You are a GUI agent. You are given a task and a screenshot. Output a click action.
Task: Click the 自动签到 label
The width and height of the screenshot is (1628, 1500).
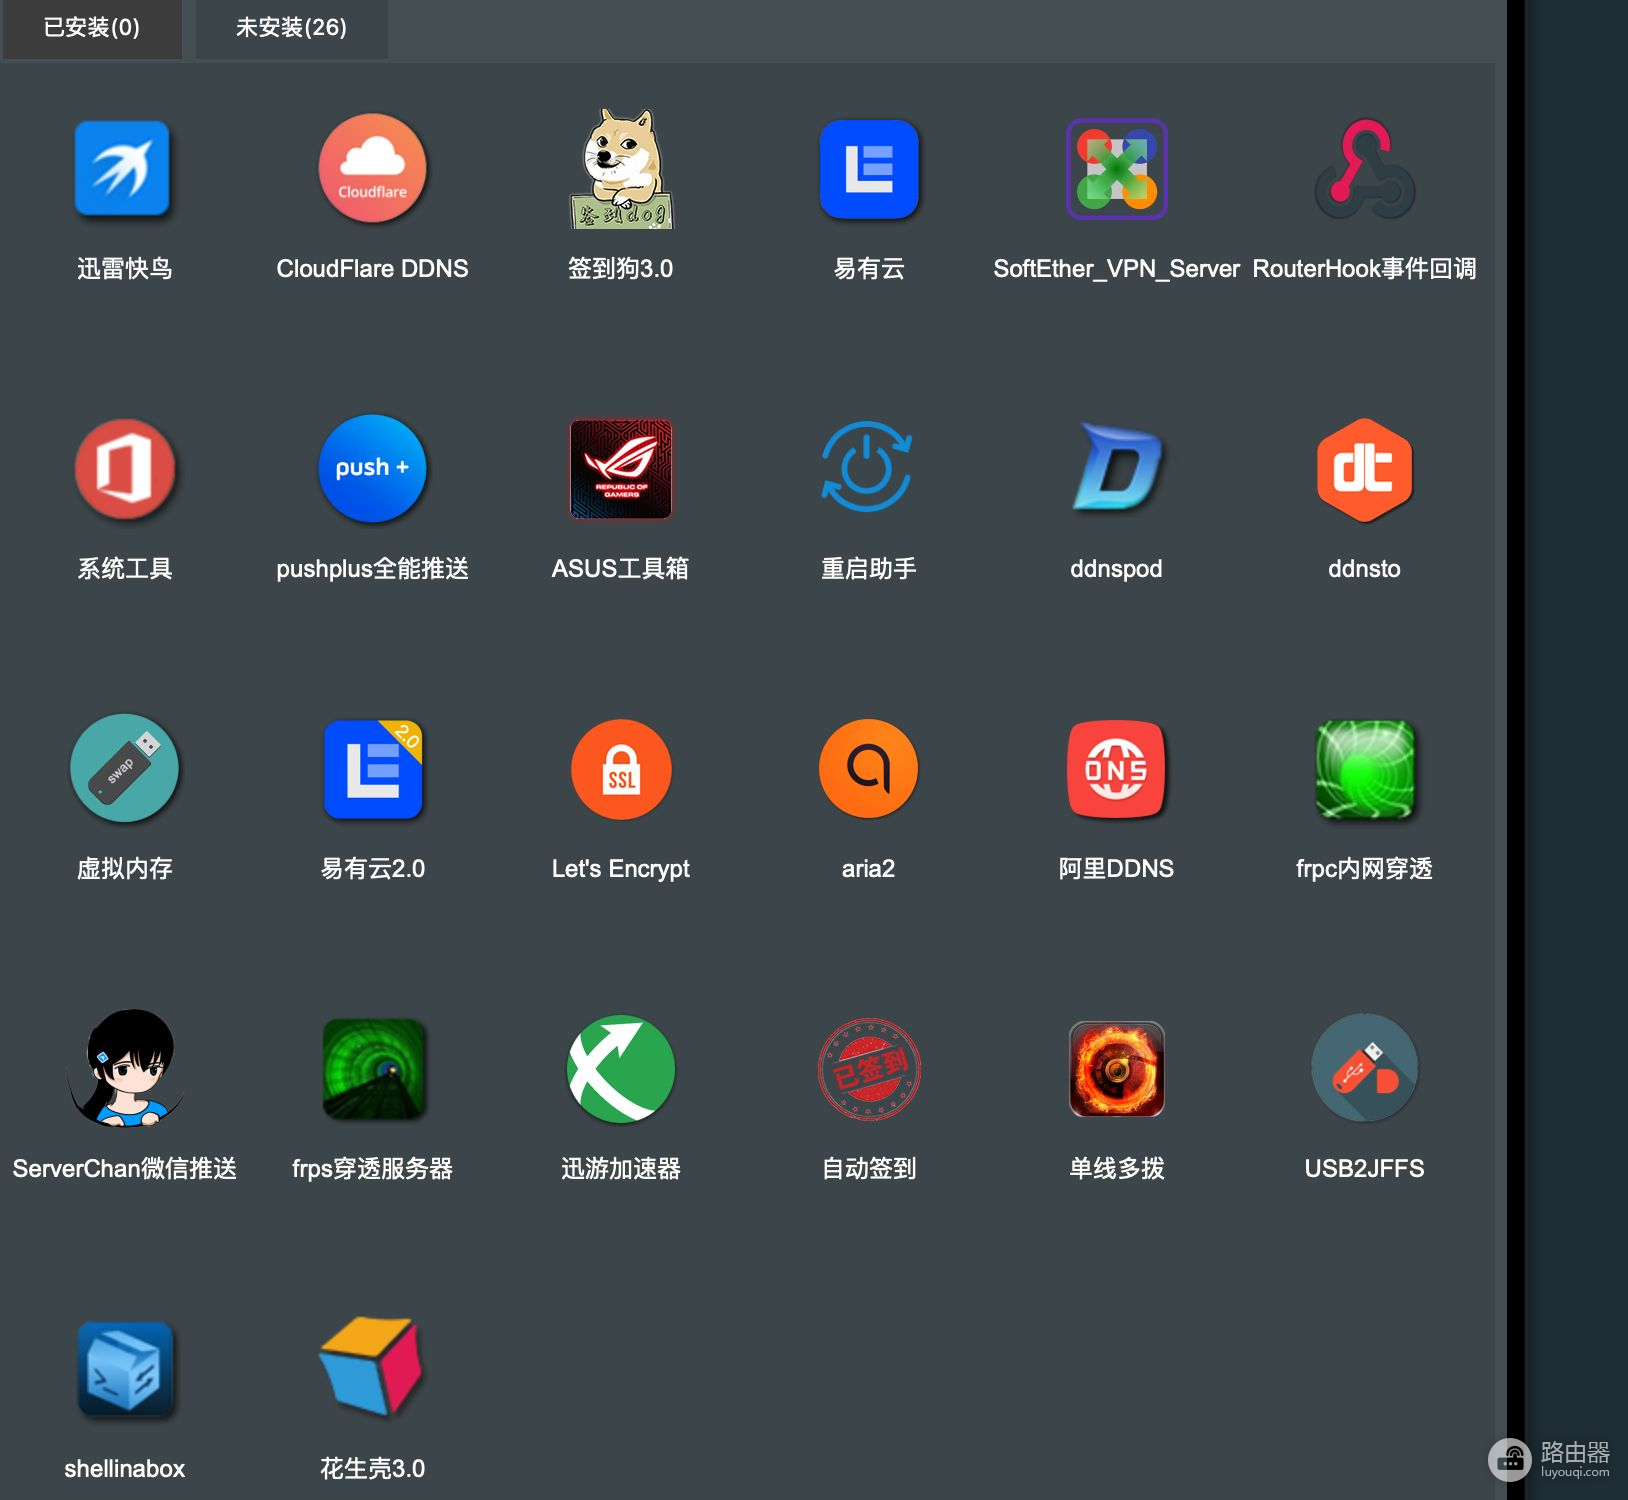869,1168
